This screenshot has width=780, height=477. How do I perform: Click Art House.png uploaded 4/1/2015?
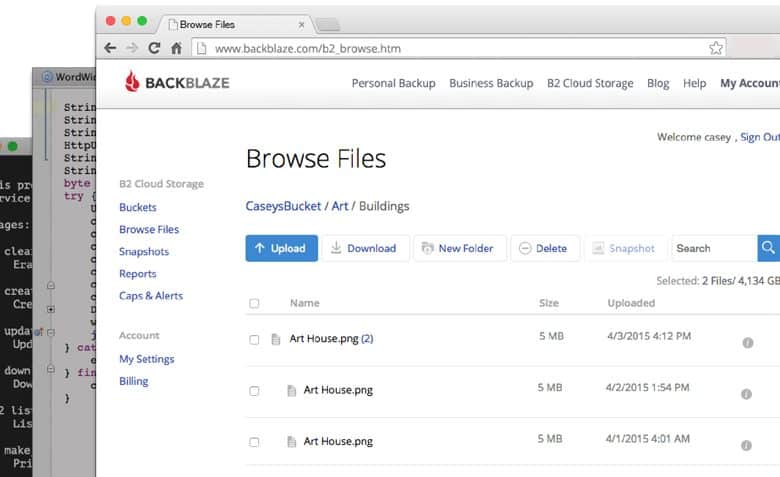coord(338,441)
